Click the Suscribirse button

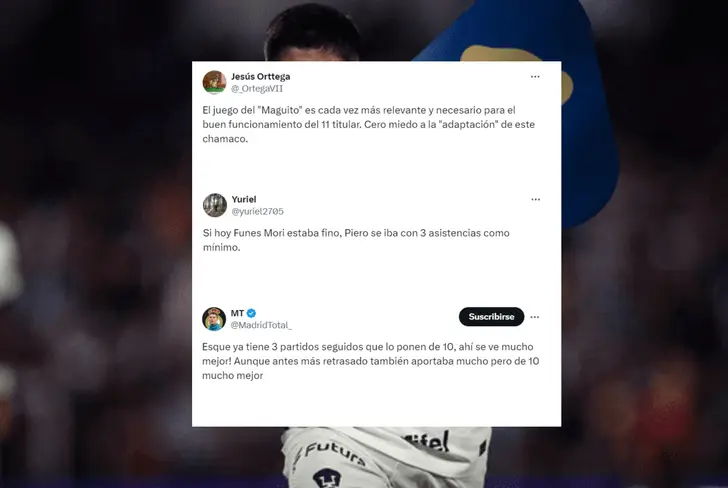coord(491,317)
